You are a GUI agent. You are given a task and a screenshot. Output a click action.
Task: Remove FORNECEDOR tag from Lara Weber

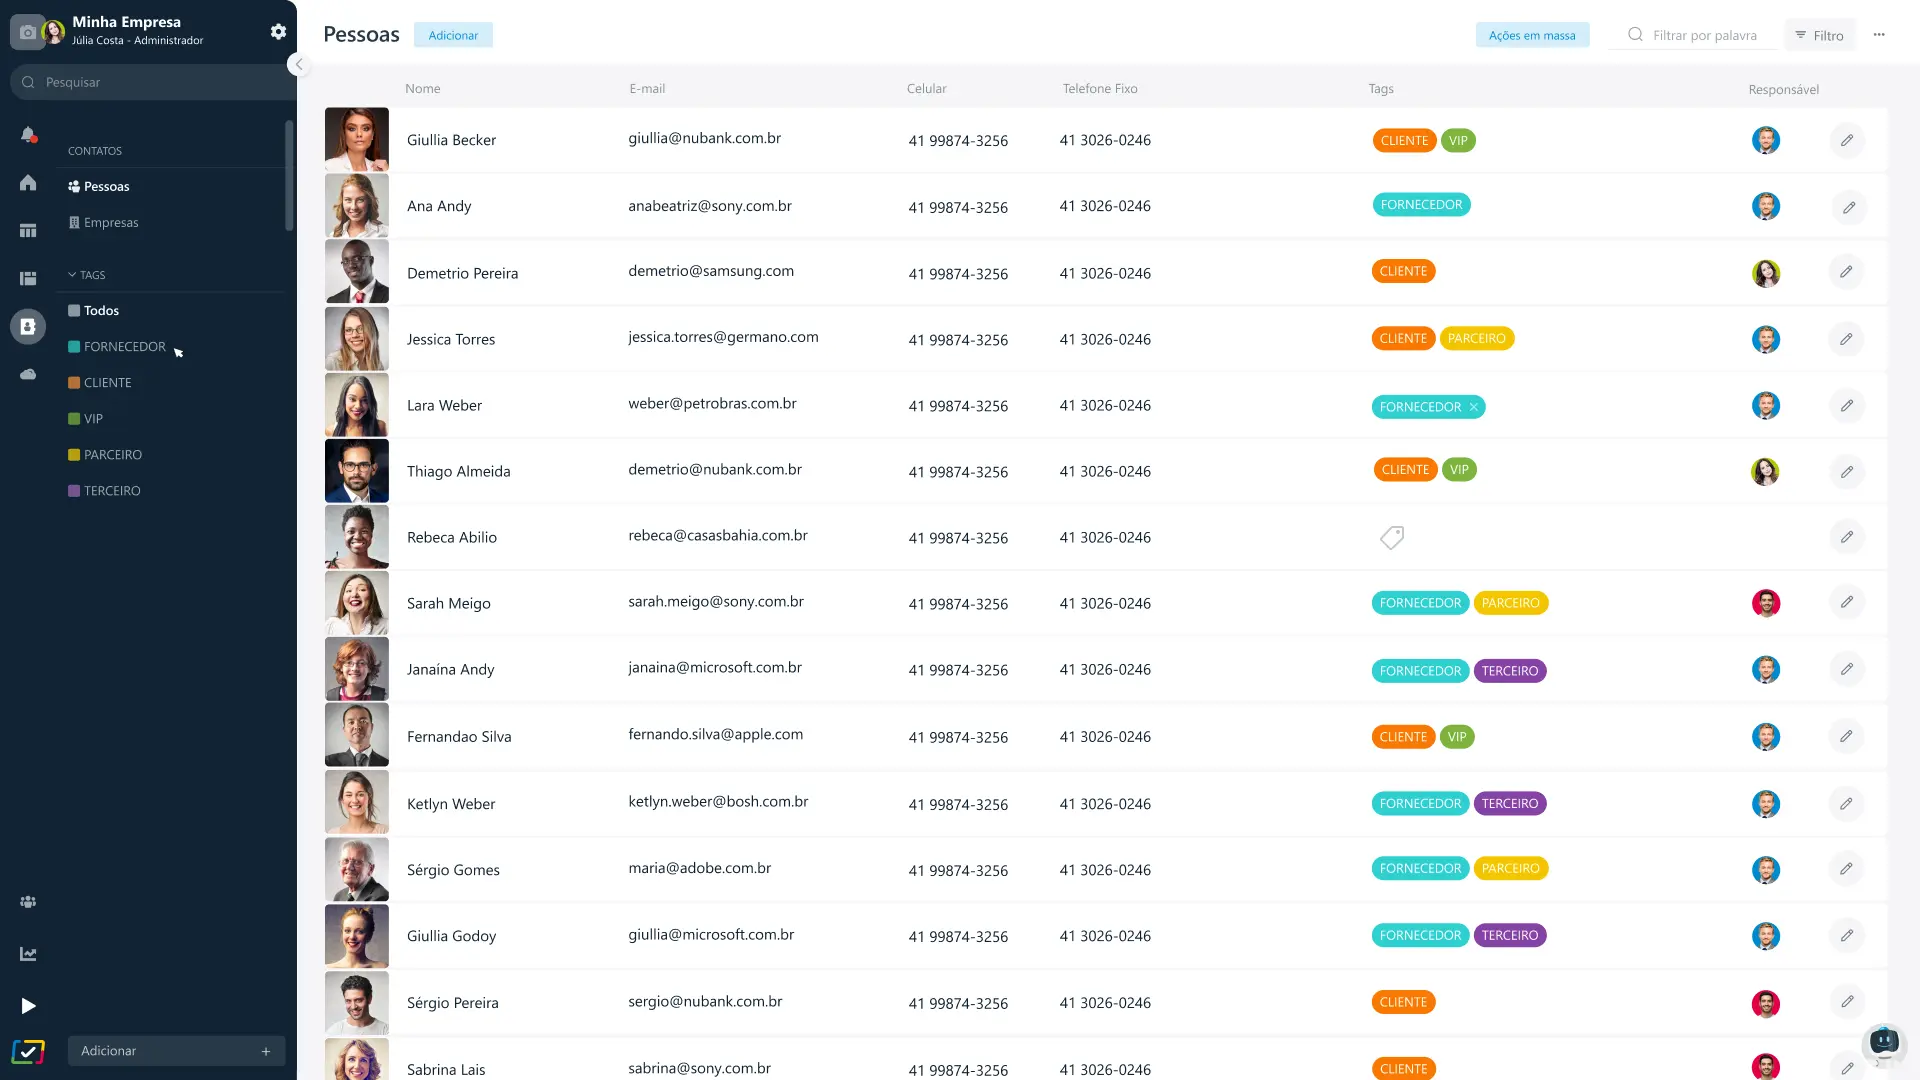click(1473, 407)
